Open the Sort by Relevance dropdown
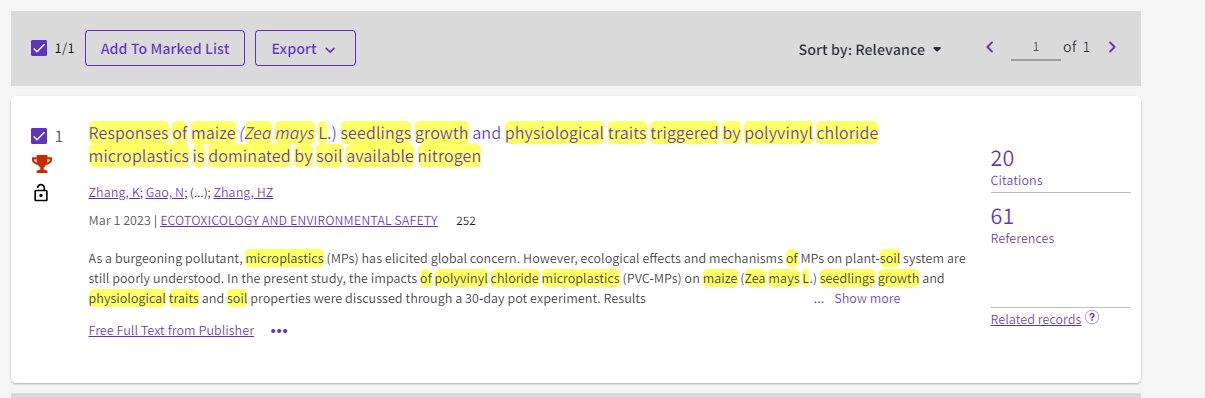Image resolution: width=1205 pixels, height=398 pixels. point(870,50)
